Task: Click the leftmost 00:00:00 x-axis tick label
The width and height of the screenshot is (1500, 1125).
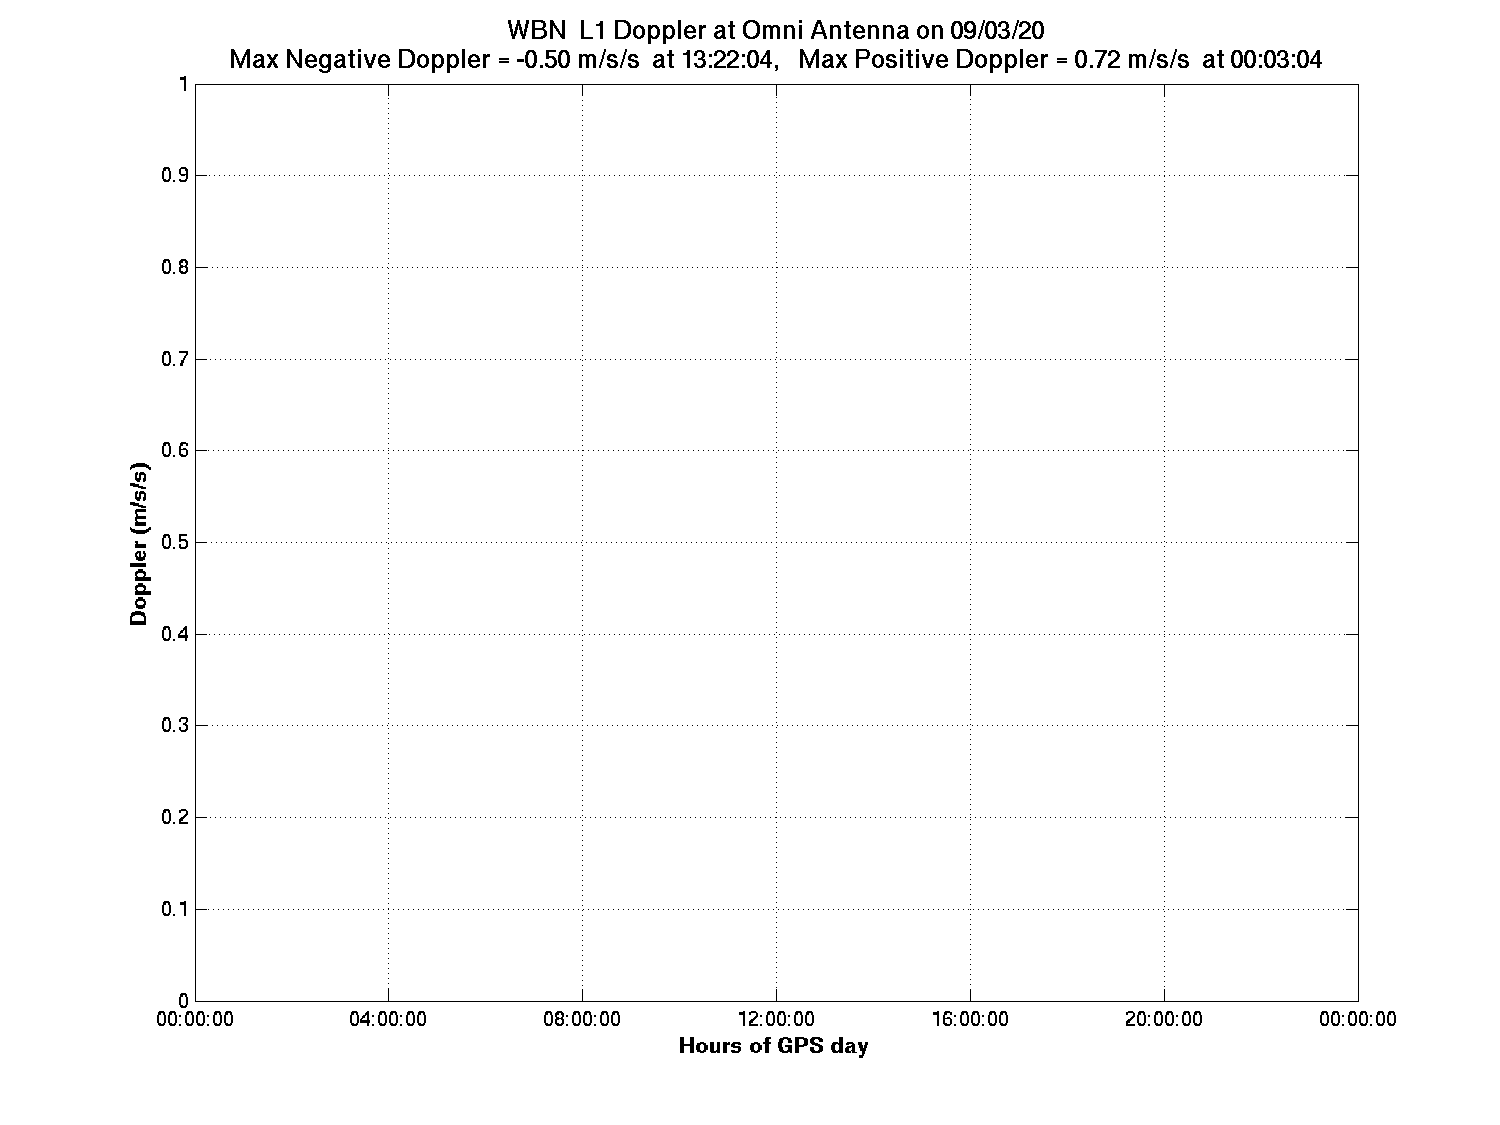Action: 197,1019
